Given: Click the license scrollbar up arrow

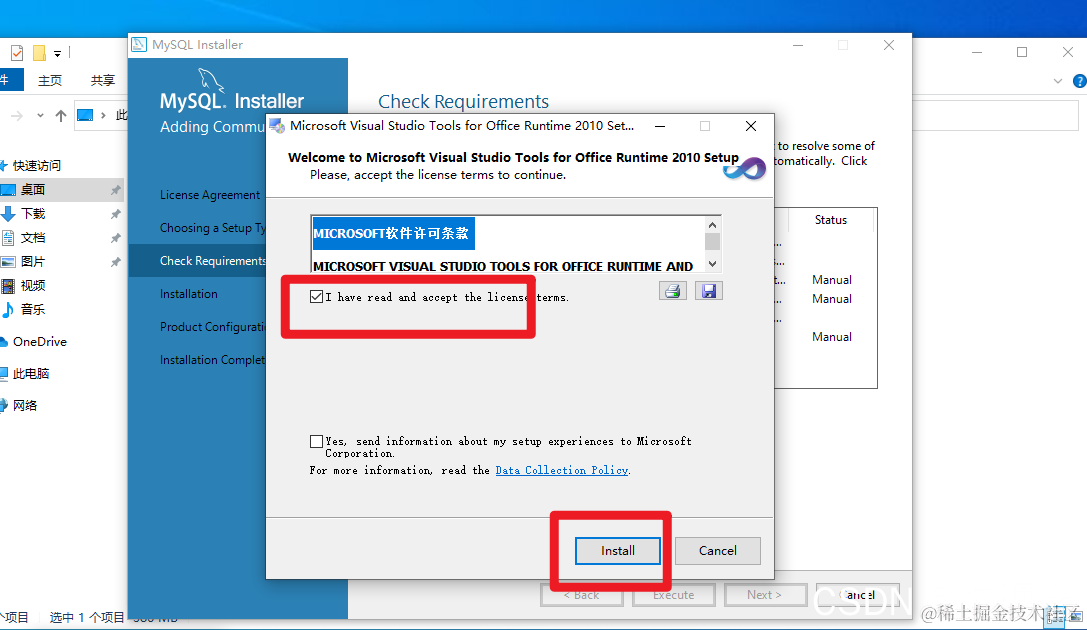Looking at the screenshot, I should [x=712, y=225].
